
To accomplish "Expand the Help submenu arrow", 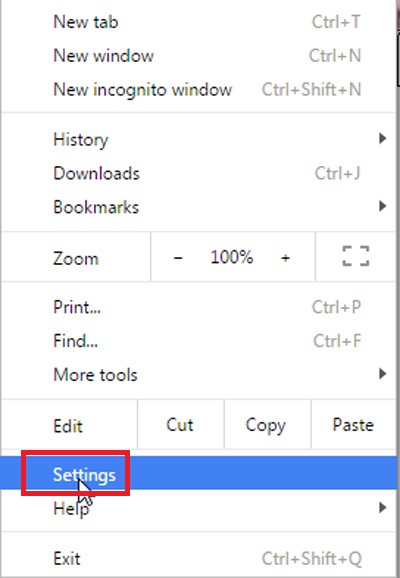I will coord(382,508).
